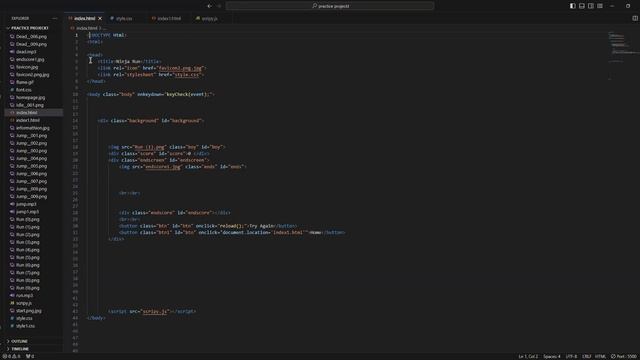The width and height of the screenshot is (640, 360).
Task: Toggle the bottom panel layout icon
Action: coord(582,6)
